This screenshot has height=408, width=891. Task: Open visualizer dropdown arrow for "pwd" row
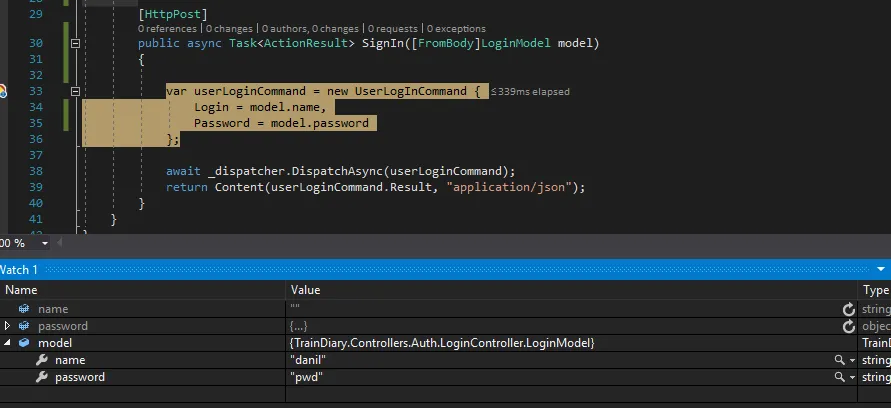(852, 378)
